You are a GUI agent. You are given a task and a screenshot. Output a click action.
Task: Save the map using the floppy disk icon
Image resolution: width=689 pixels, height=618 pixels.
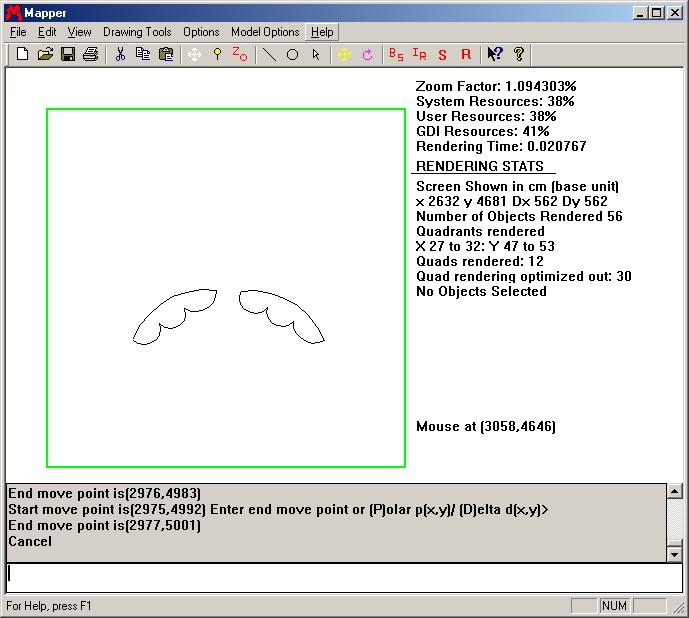(68, 54)
